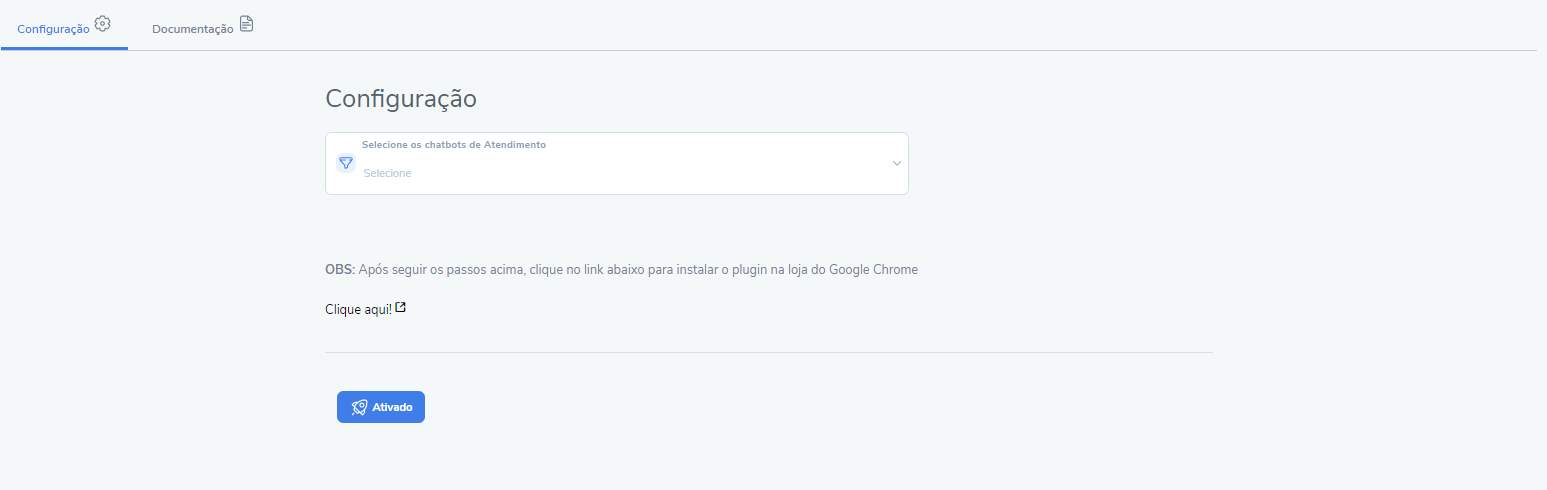Click the 'Google Chrome' words in the note
This screenshot has height=490, width=1547.
pos(873,270)
